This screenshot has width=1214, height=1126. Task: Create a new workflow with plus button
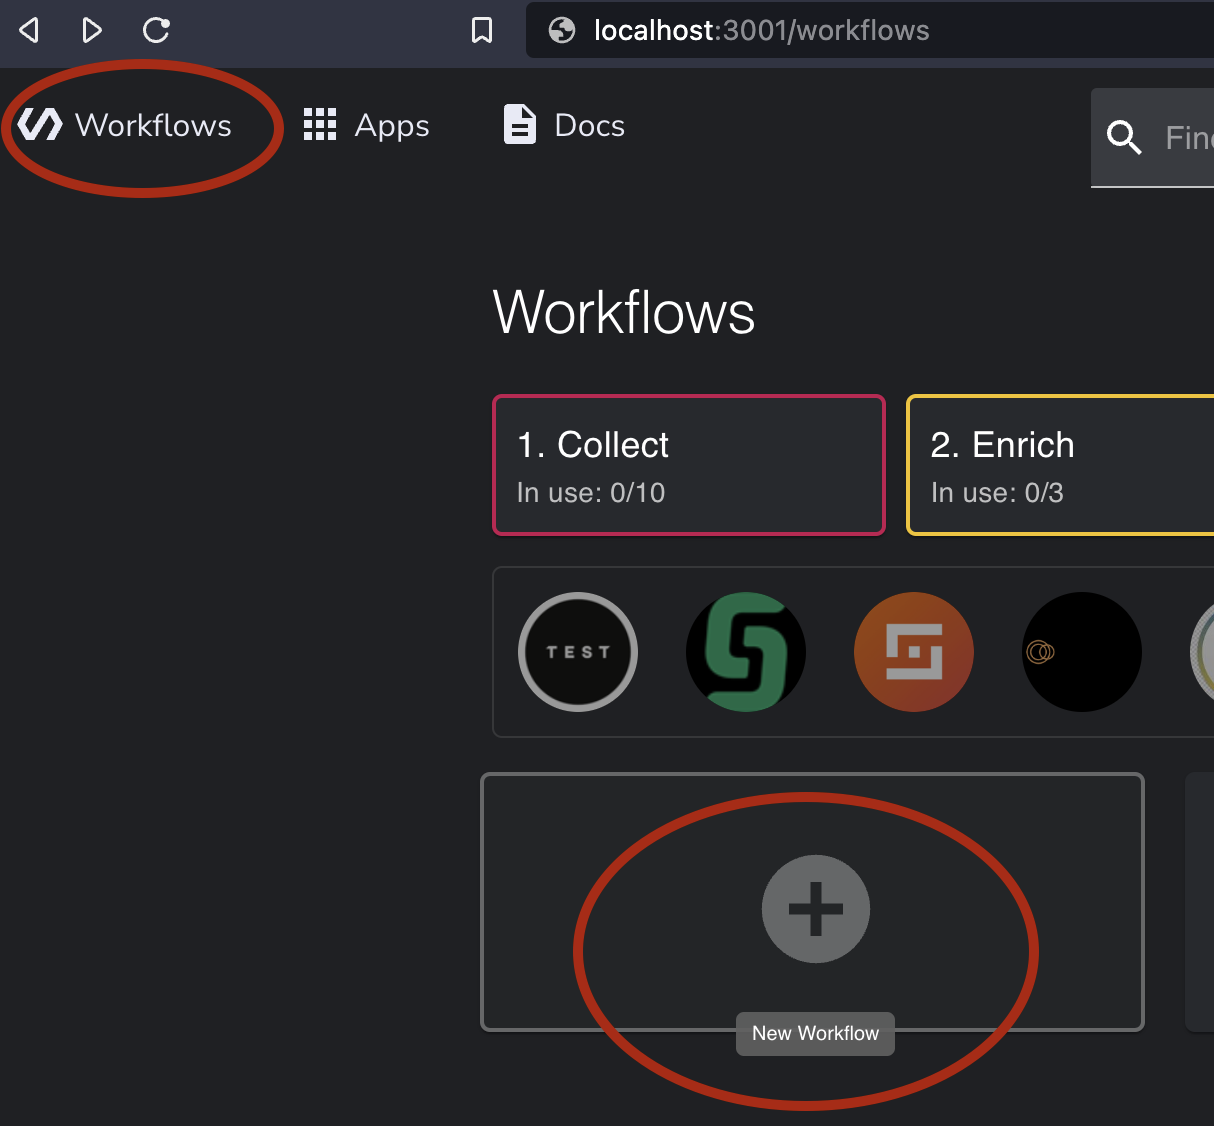816,909
